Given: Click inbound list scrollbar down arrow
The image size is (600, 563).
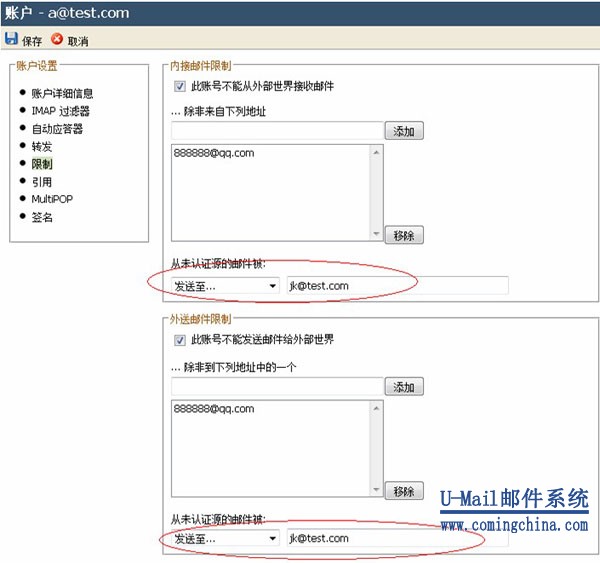Looking at the screenshot, I should (377, 233).
